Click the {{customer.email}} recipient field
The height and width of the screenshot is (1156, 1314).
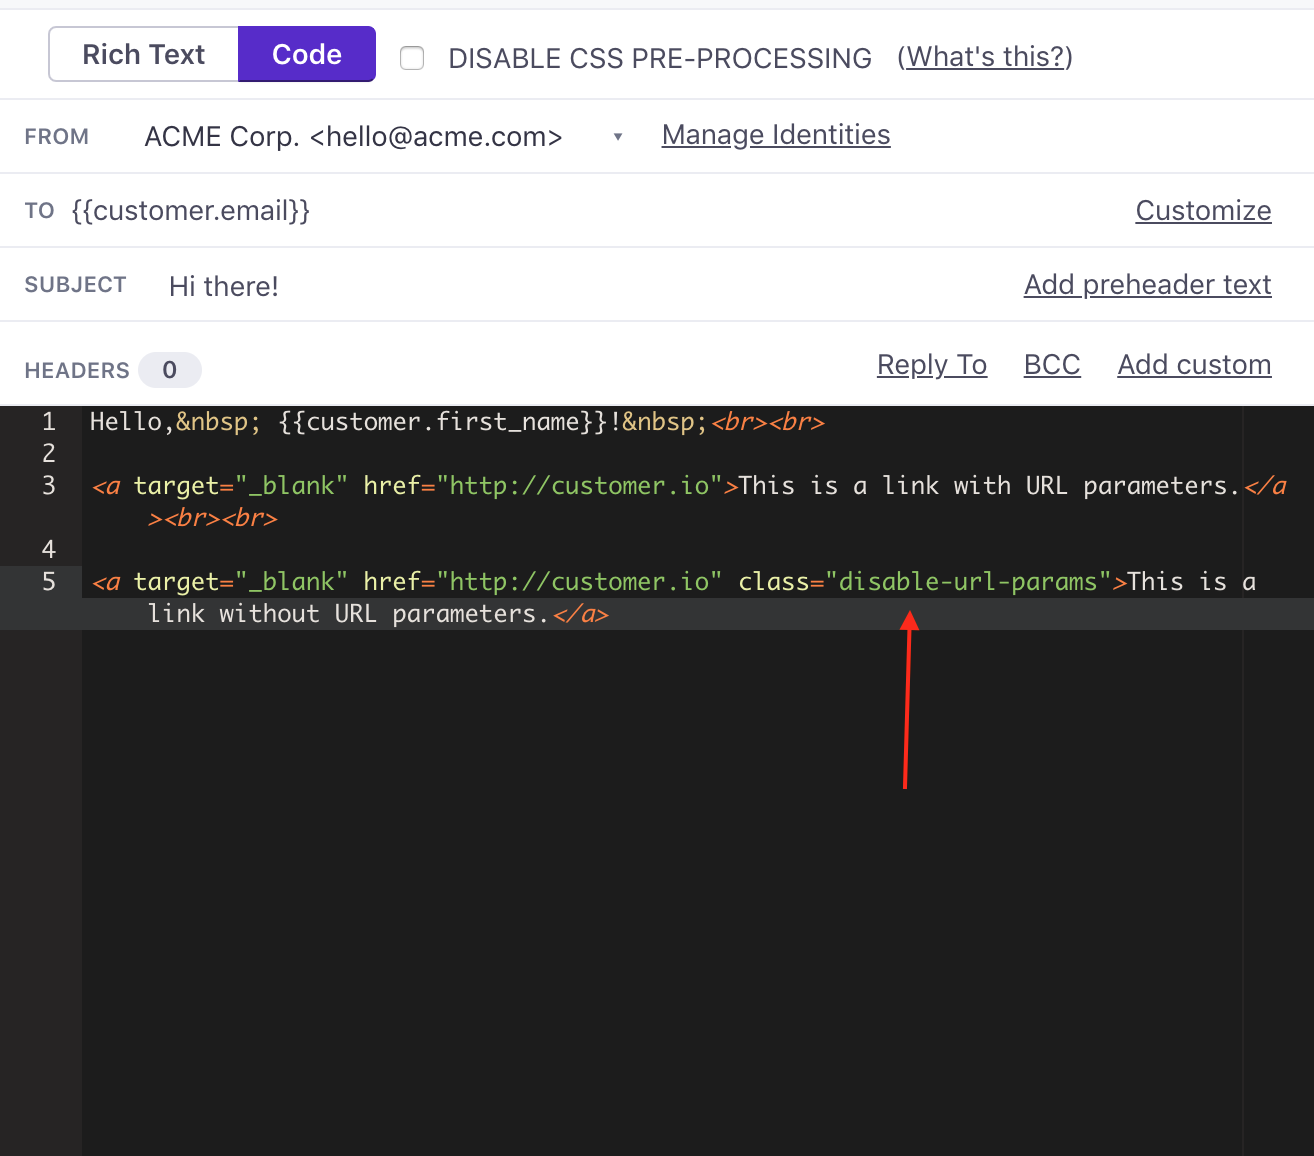click(190, 211)
